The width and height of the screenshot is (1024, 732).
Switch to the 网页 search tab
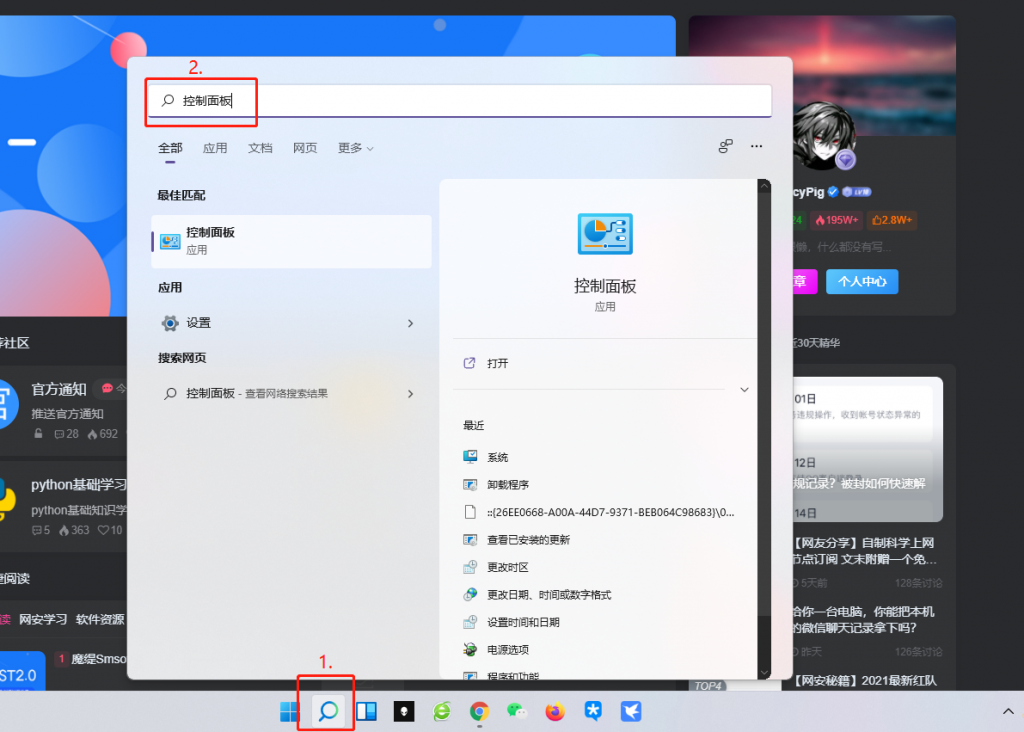coord(305,148)
